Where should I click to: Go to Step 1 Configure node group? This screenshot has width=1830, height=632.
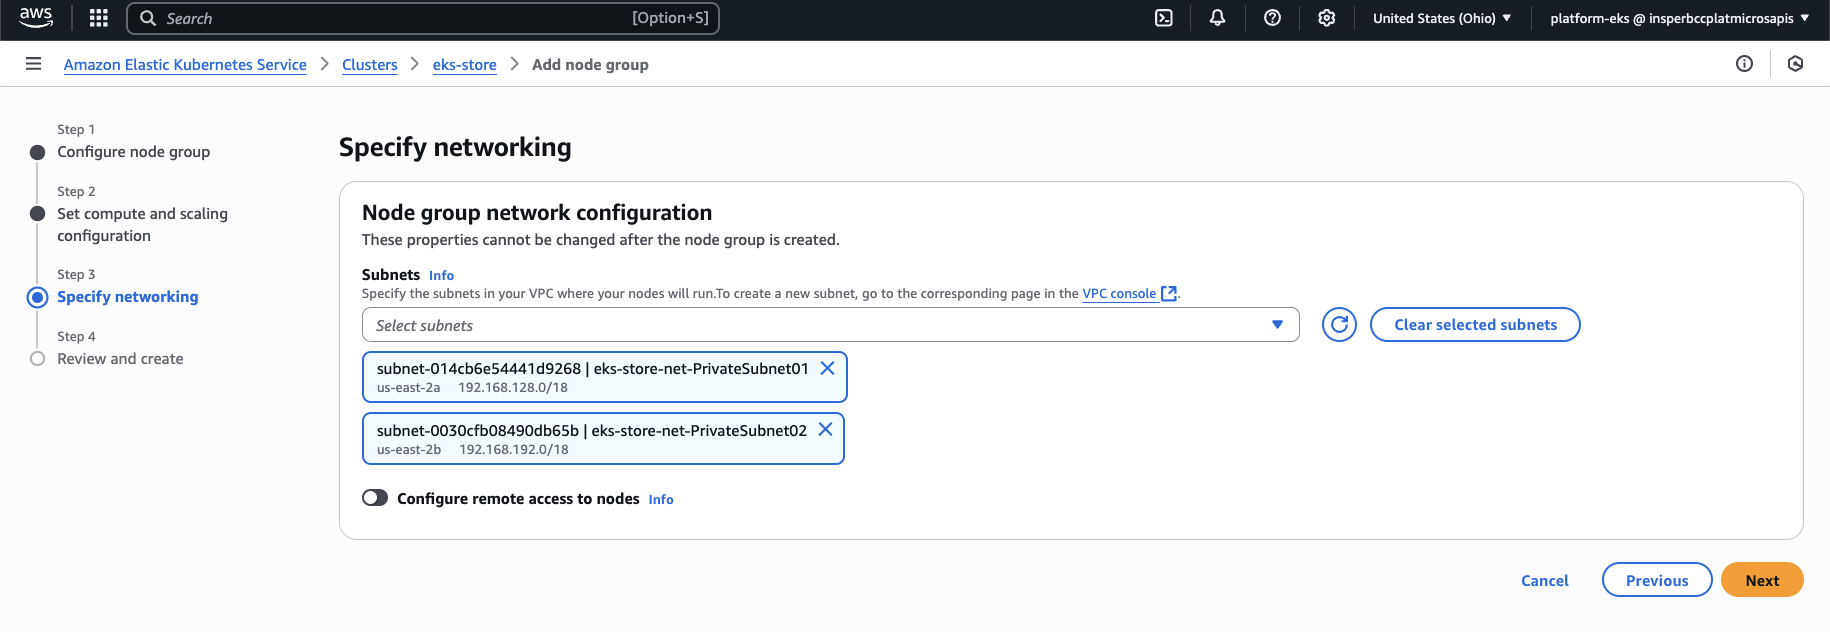pos(133,152)
